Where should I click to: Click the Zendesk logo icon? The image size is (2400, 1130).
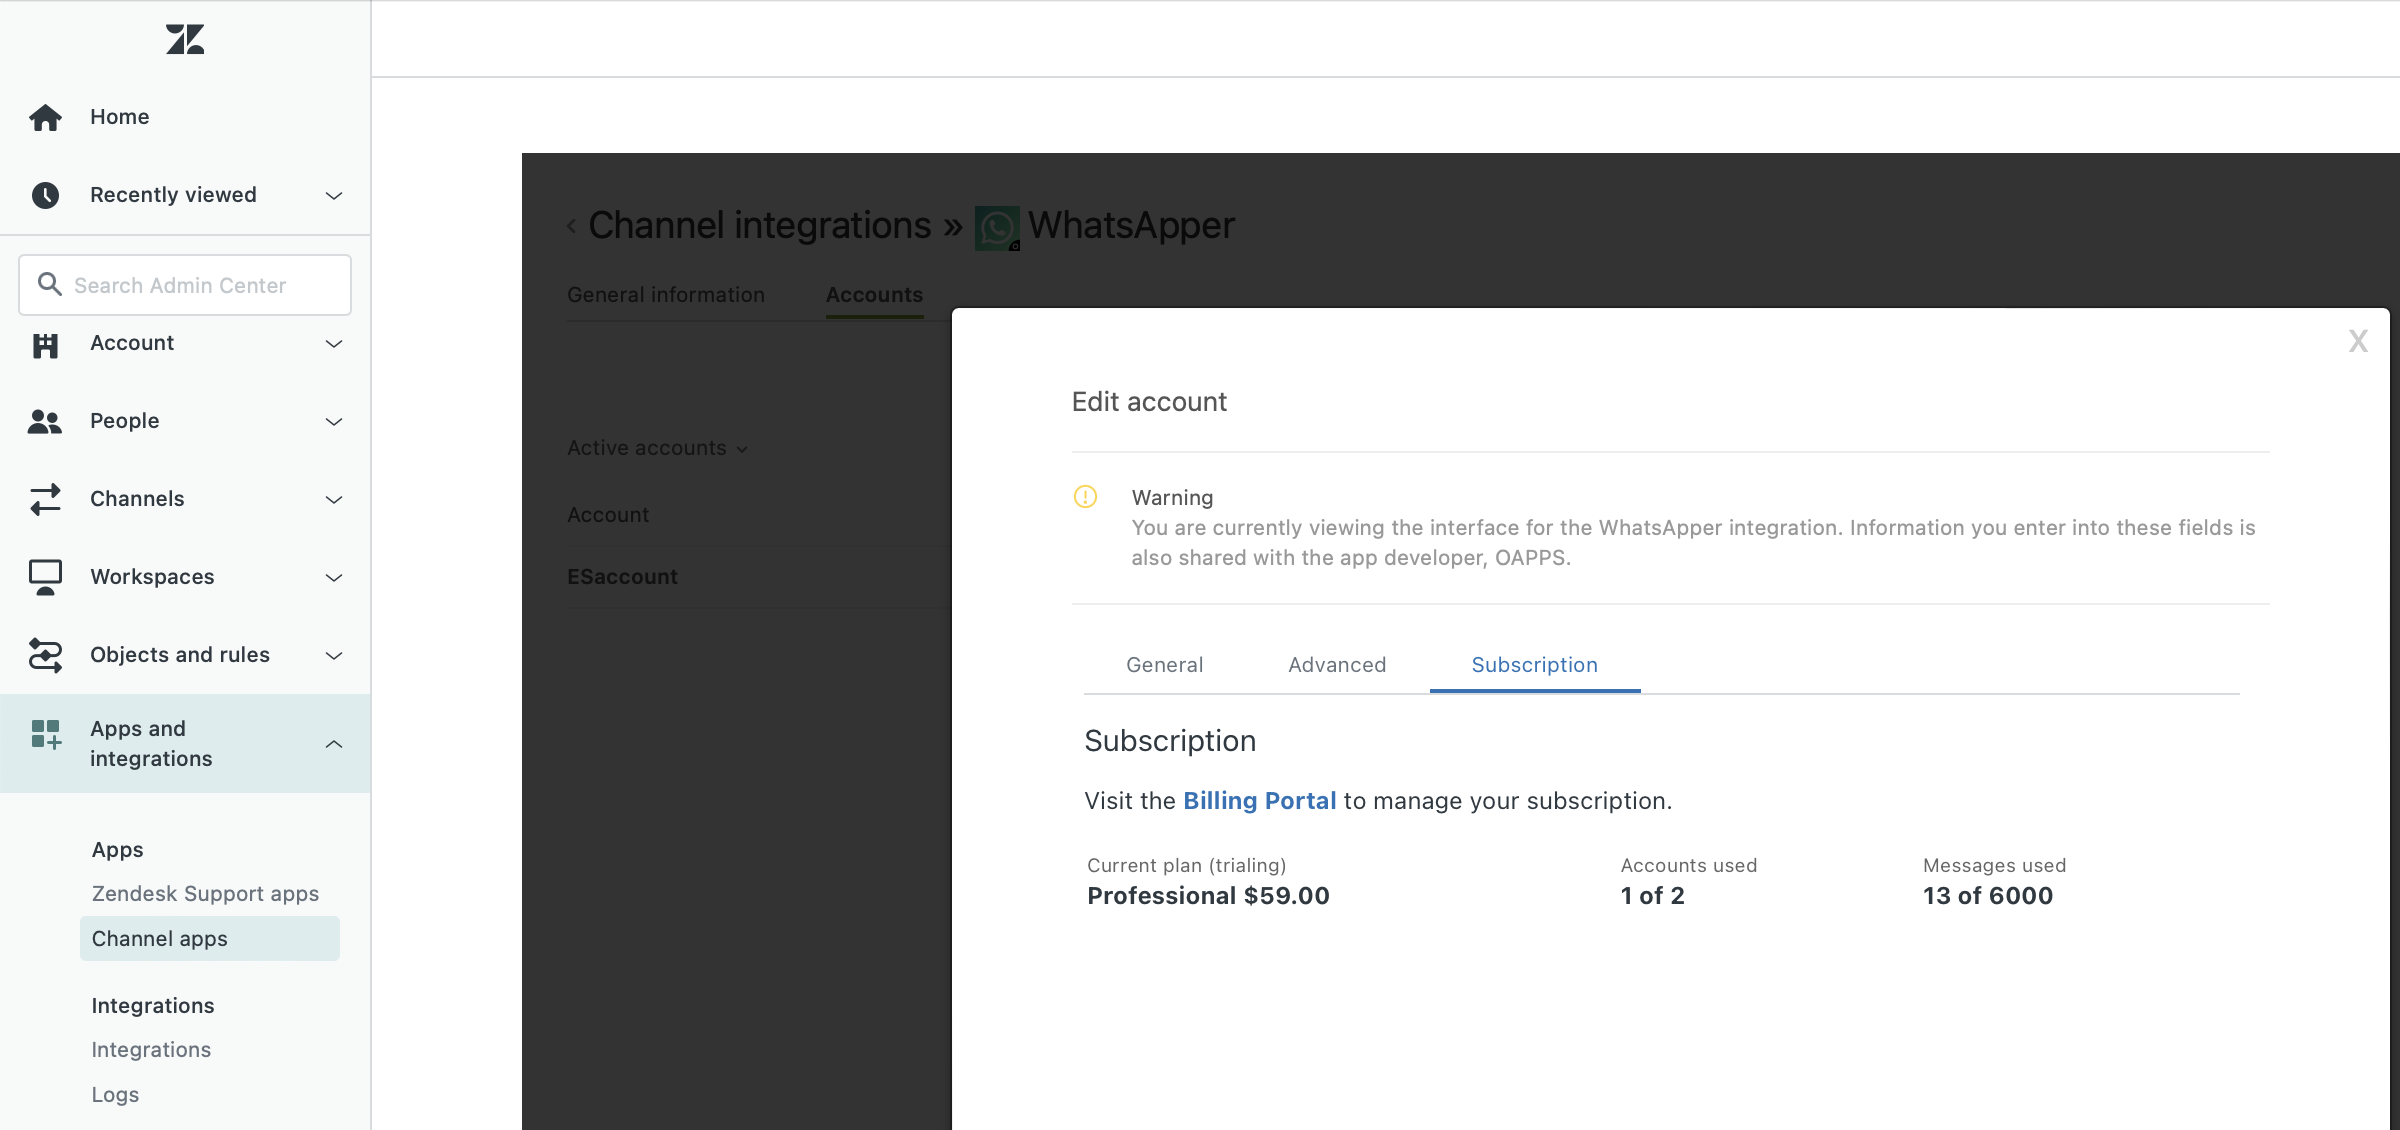coord(185,40)
